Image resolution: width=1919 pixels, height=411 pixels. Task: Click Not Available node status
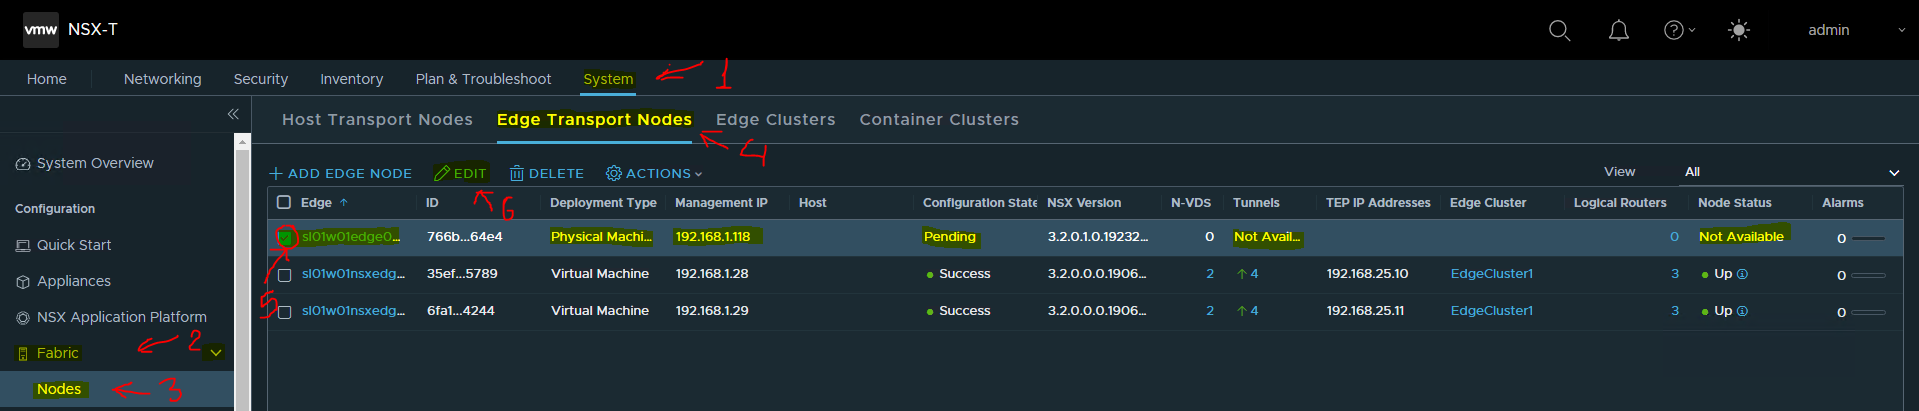tap(1741, 237)
